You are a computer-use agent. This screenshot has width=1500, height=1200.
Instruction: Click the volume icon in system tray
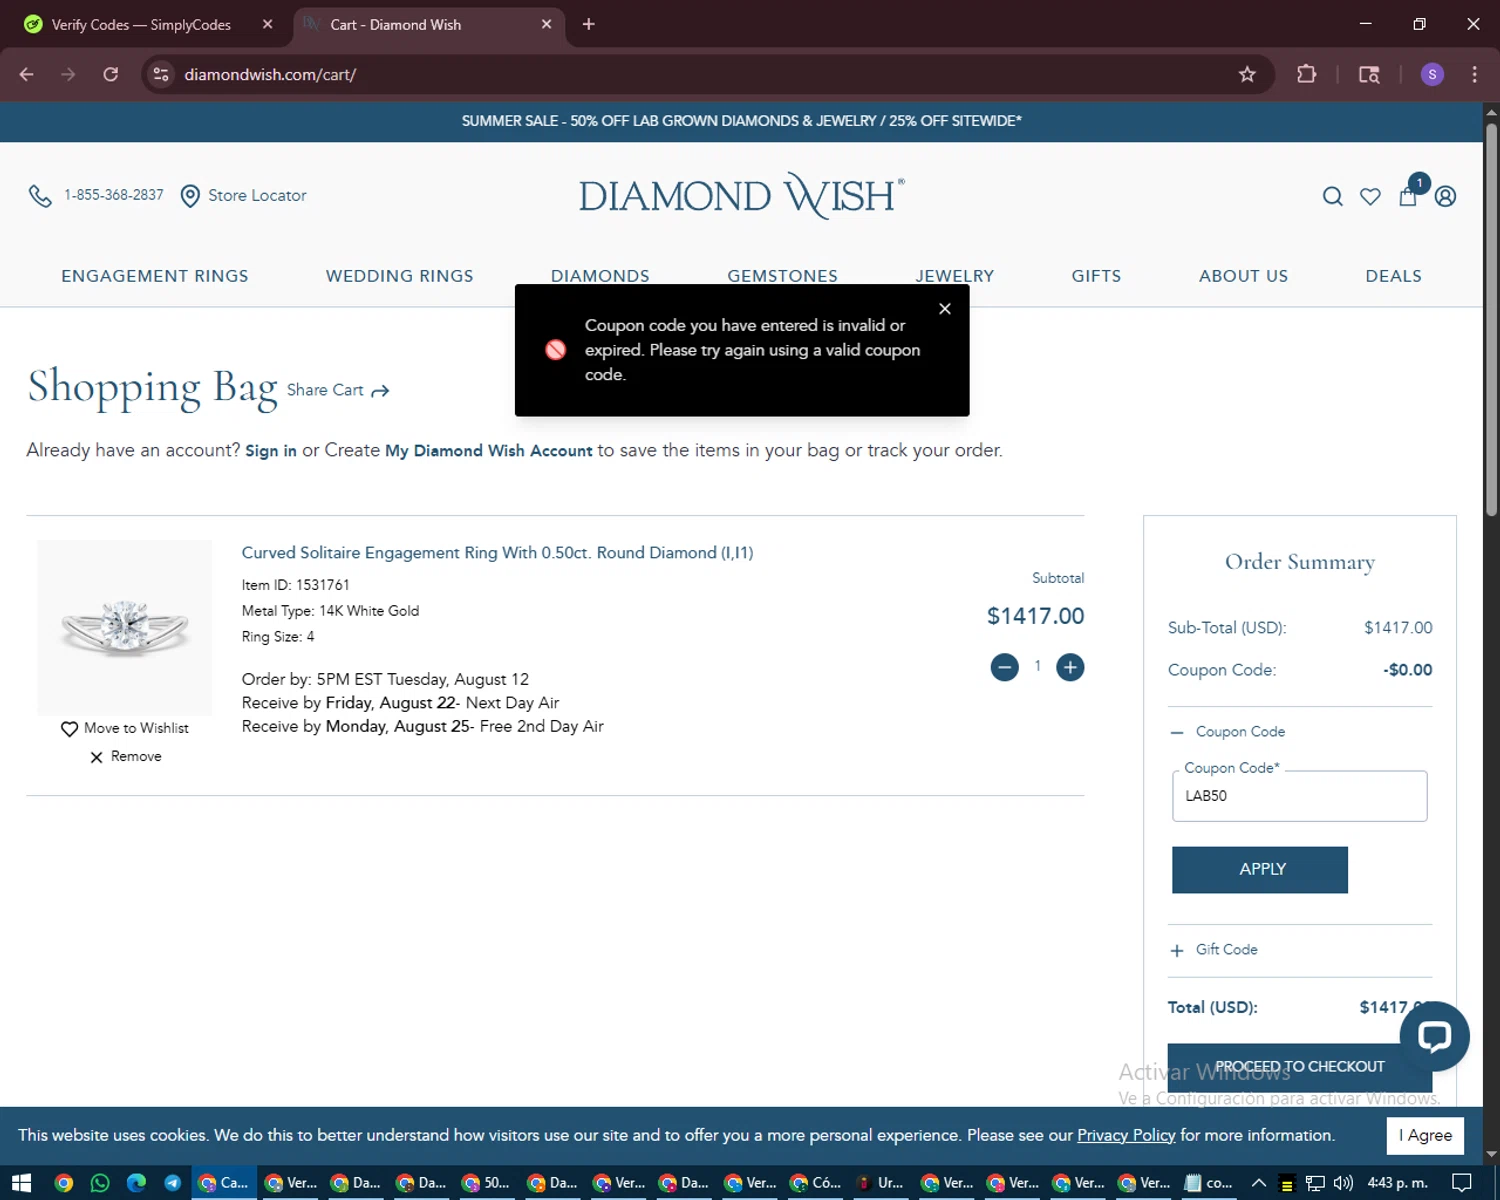1343,1183
